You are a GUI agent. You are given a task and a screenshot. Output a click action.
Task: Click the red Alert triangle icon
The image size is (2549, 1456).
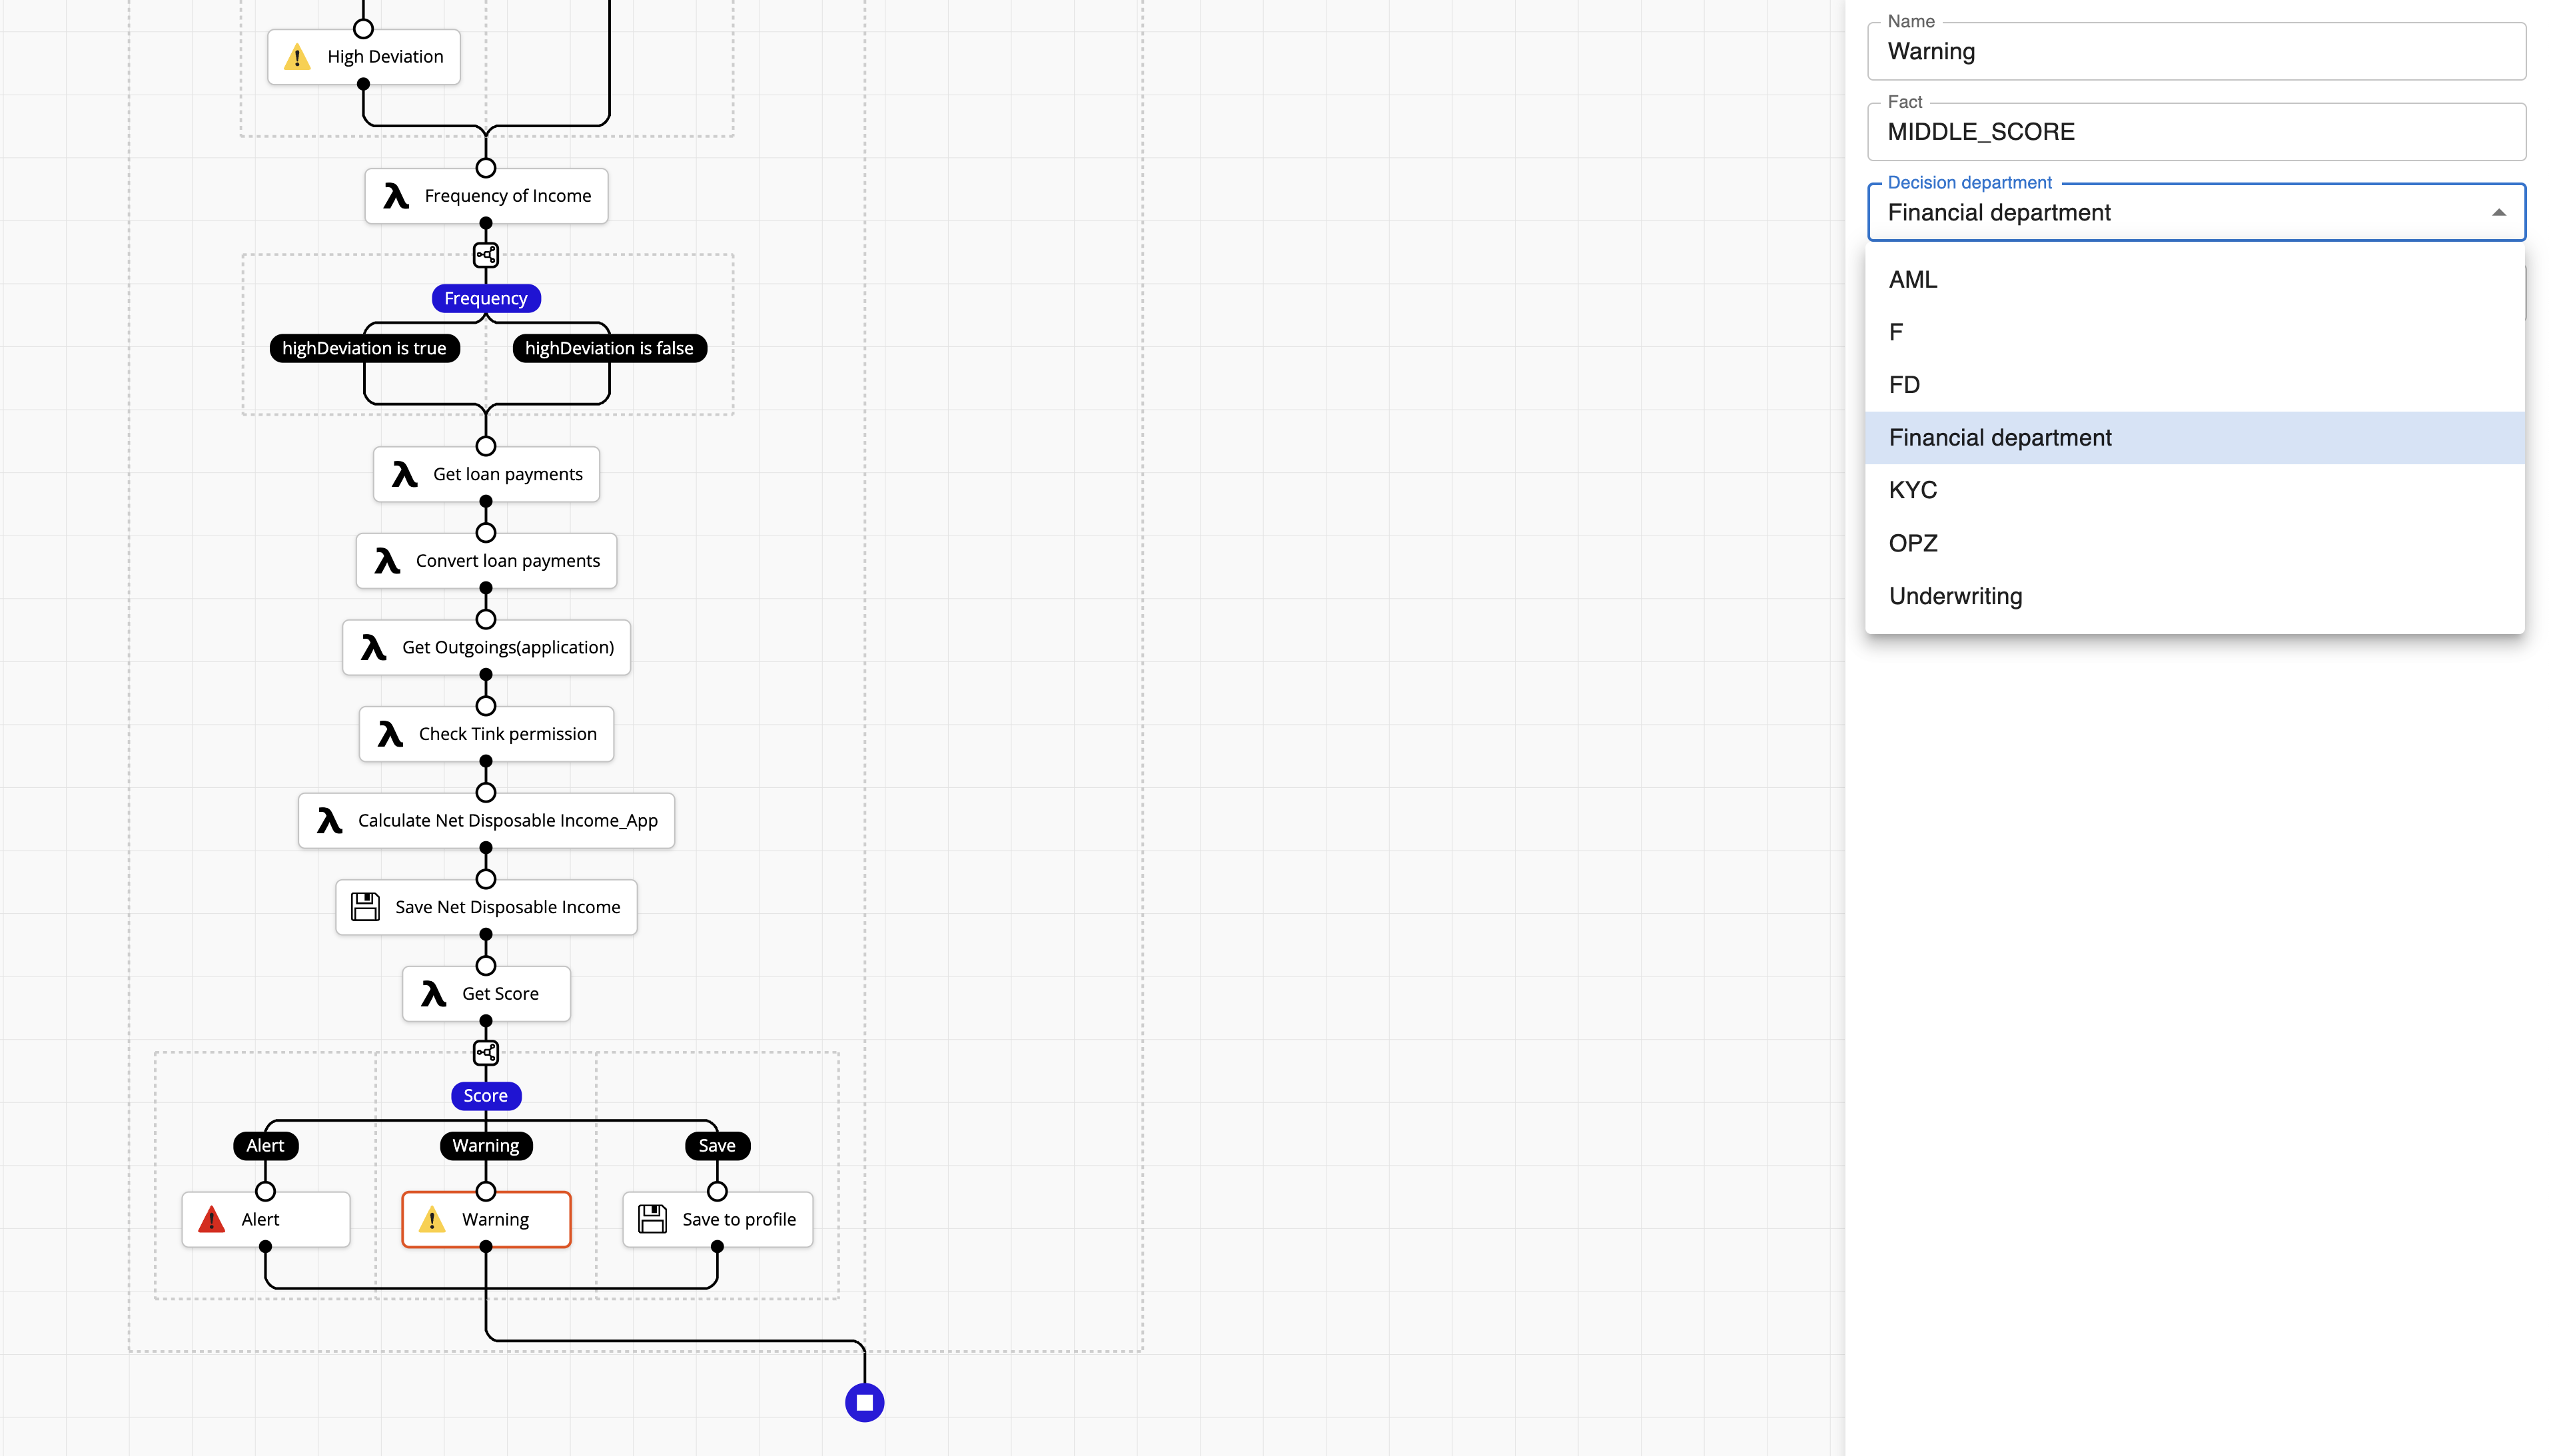[x=212, y=1219]
